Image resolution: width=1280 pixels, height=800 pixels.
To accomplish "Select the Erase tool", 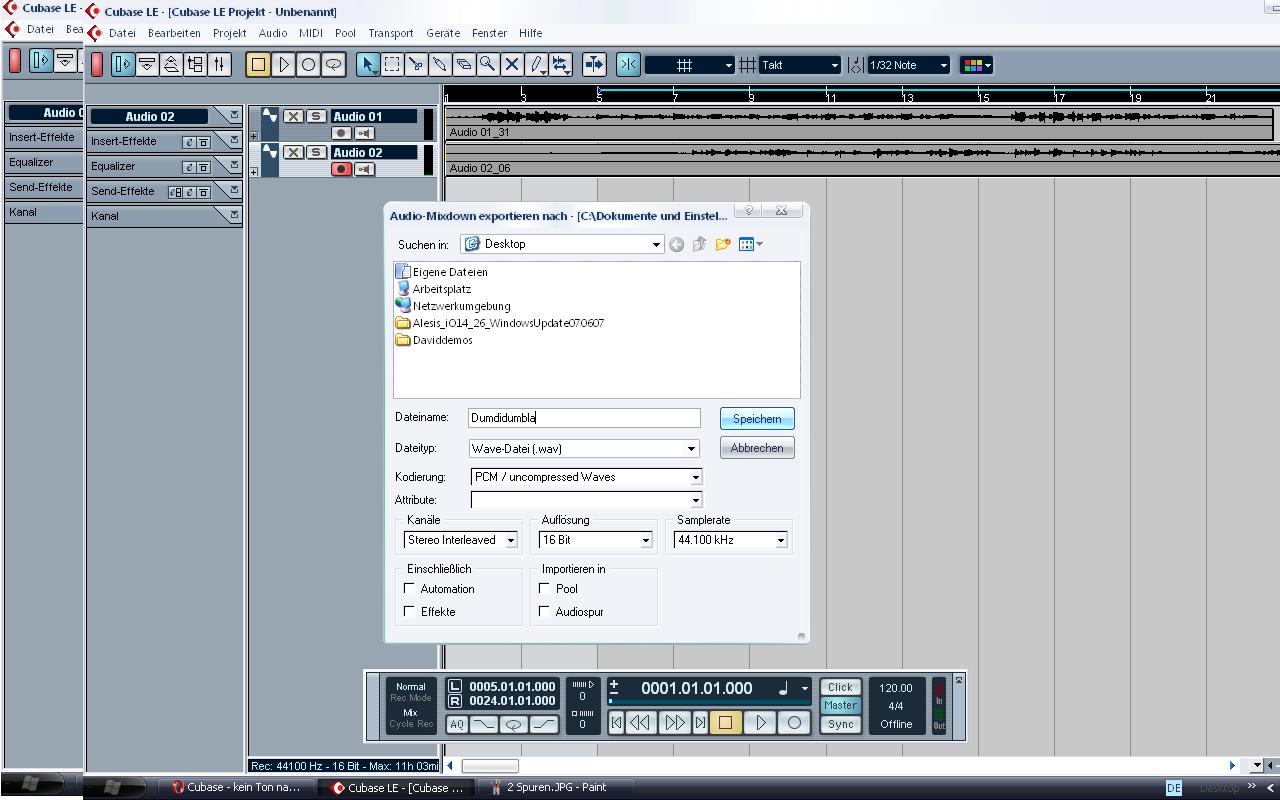I will (464, 65).
